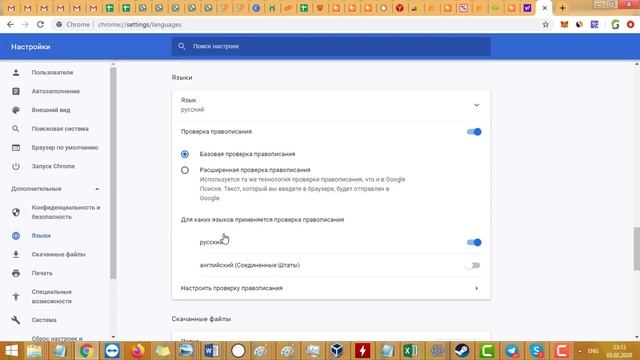Click the Скачанные файлы section heading
The height and width of the screenshot is (360, 640).
pyautogui.click(x=201, y=319)
